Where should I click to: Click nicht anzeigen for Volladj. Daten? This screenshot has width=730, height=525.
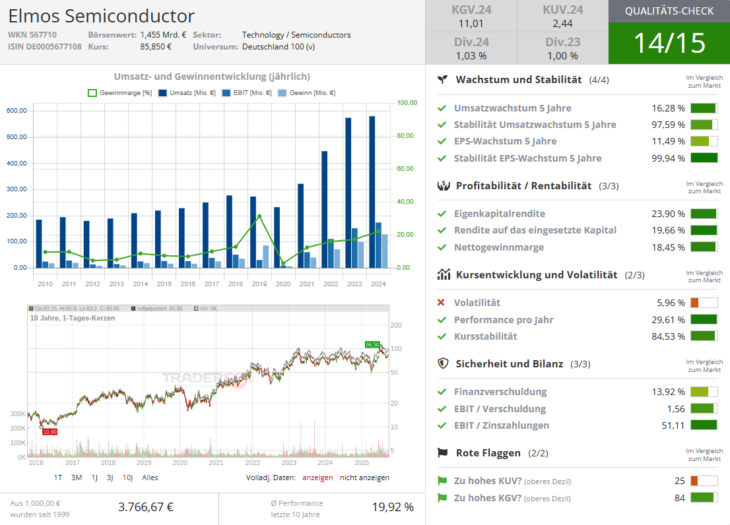click(365, 478)
